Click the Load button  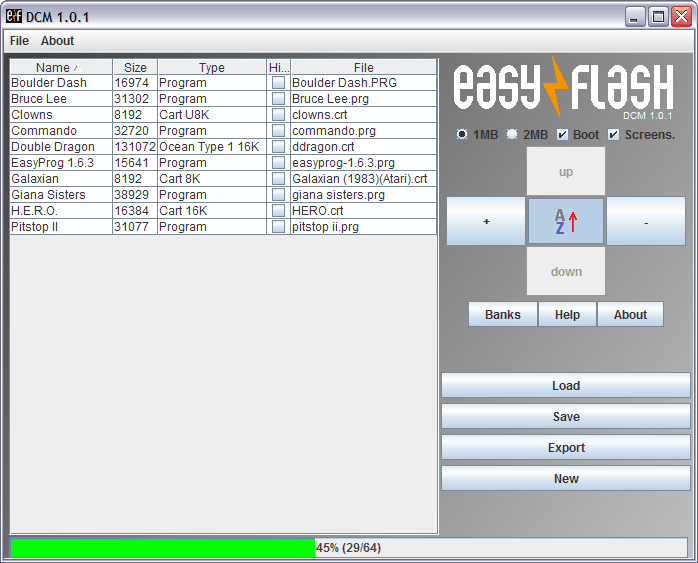click(566, 385)
